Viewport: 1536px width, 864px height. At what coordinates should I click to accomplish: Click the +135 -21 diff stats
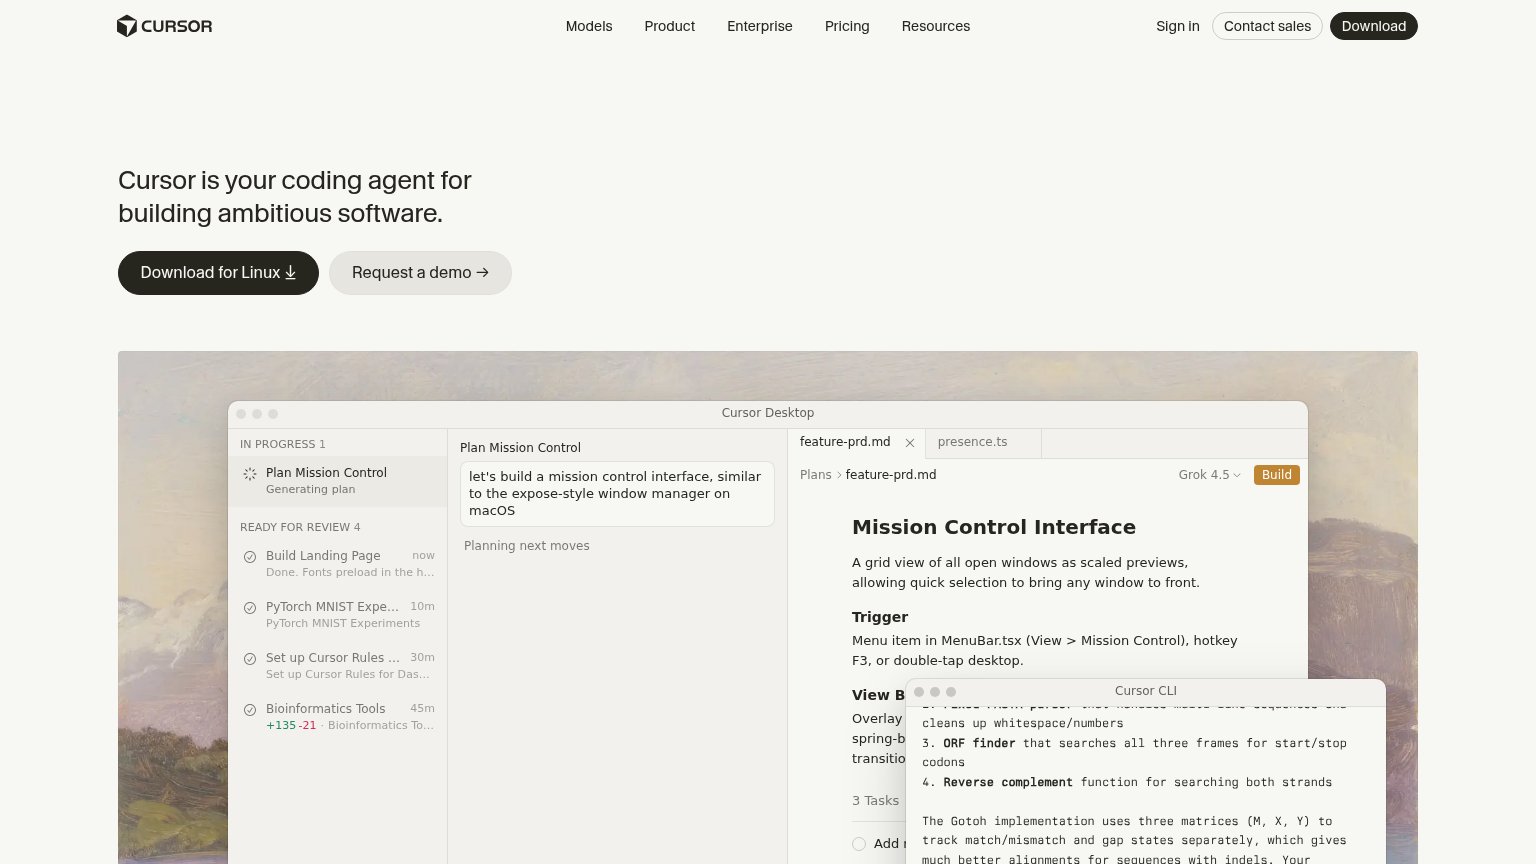point(291,726)
